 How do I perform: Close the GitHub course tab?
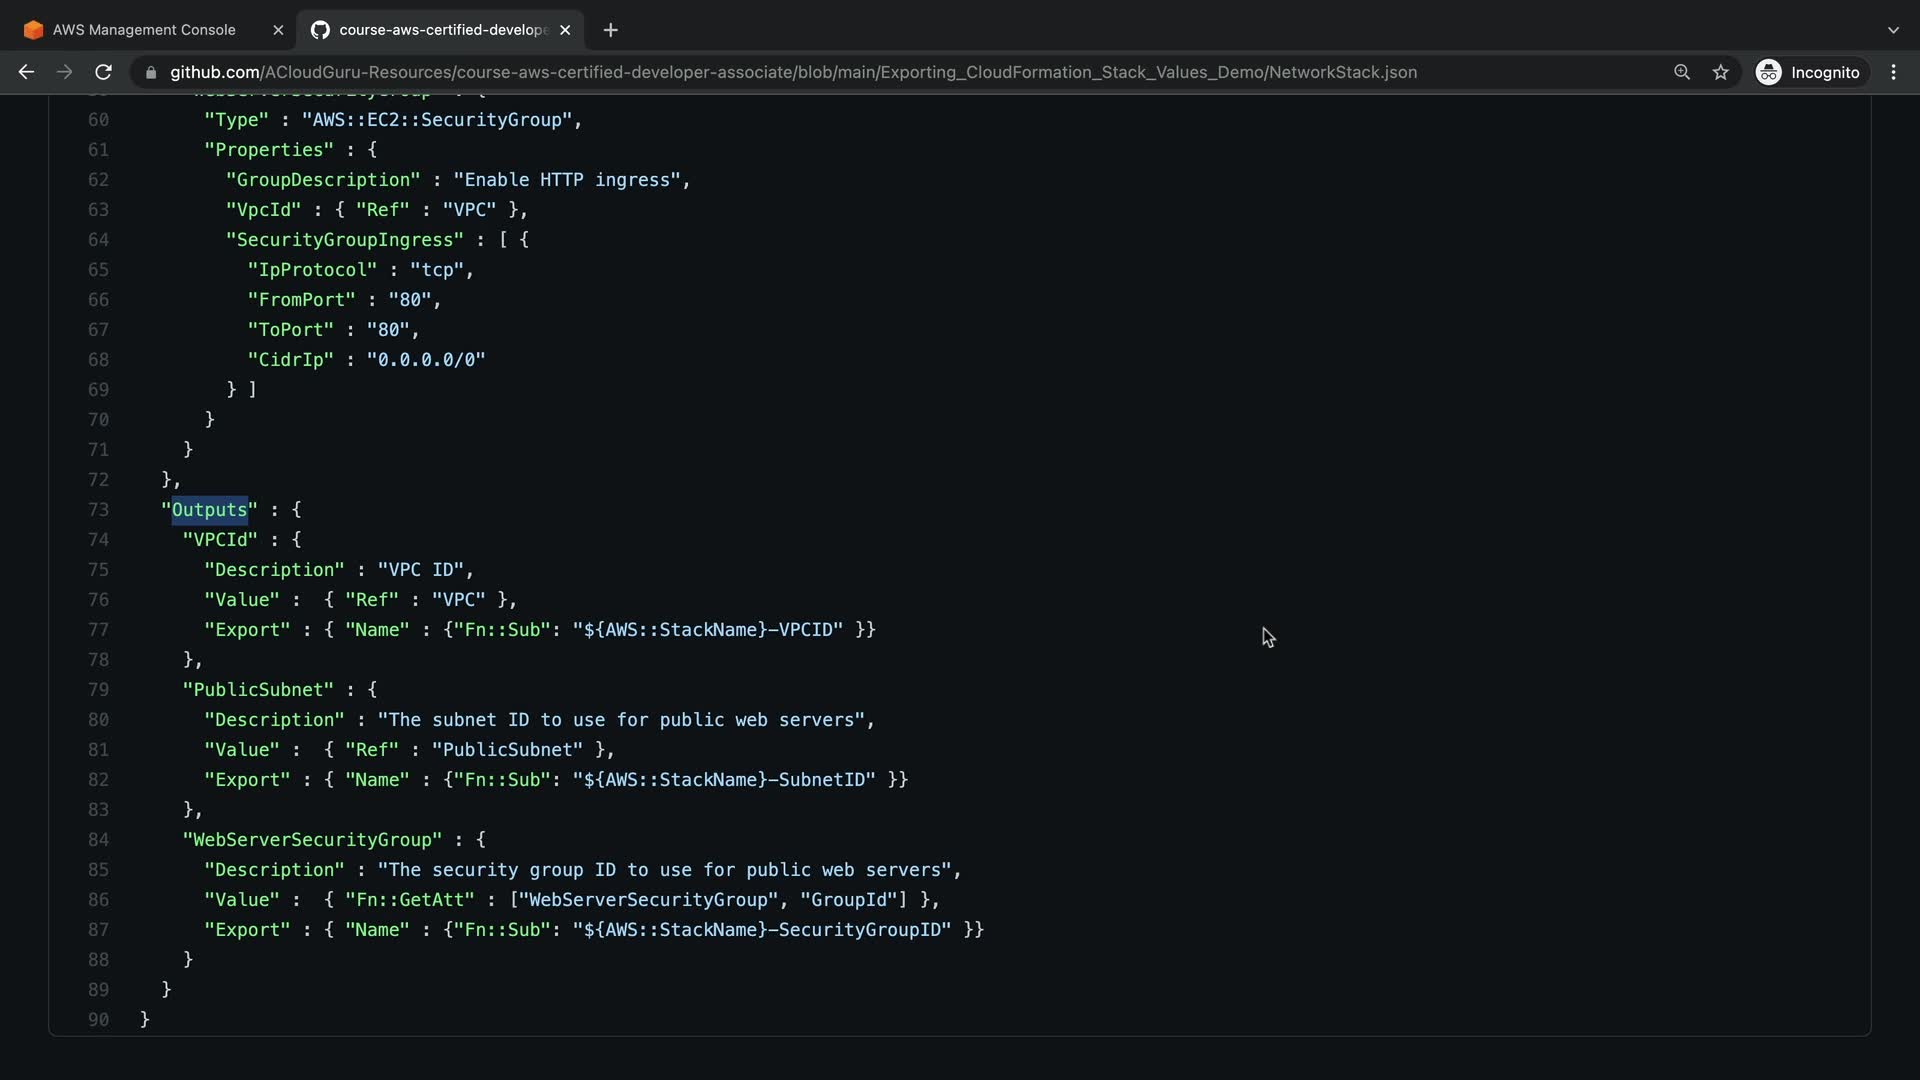[x=565, y=30]
